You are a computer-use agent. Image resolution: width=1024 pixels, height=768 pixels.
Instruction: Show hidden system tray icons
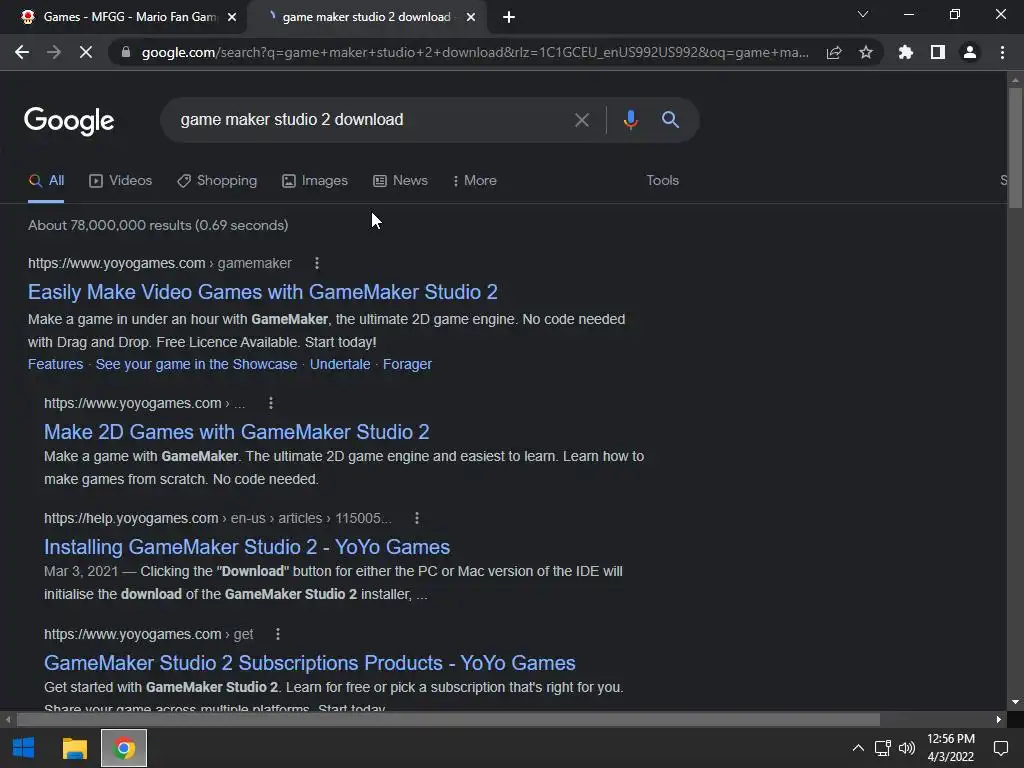point(858,748)
